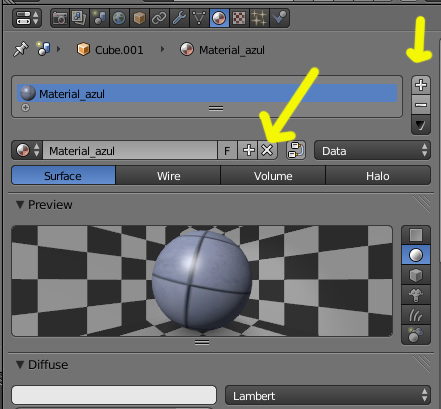
Task: Open the Modifiers wrench tab
Action: coord(179,18)
